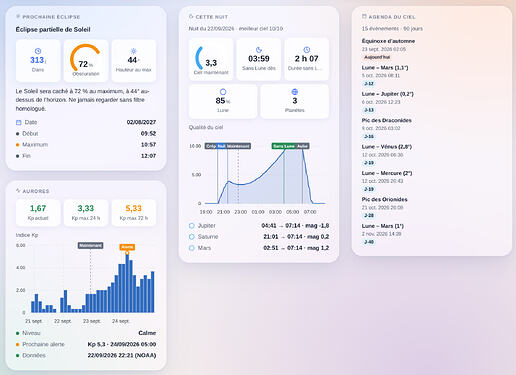Click the Maintenant marker on the Kp chart
The width and height of the screenshot is (516, 375).
point(90,246)
